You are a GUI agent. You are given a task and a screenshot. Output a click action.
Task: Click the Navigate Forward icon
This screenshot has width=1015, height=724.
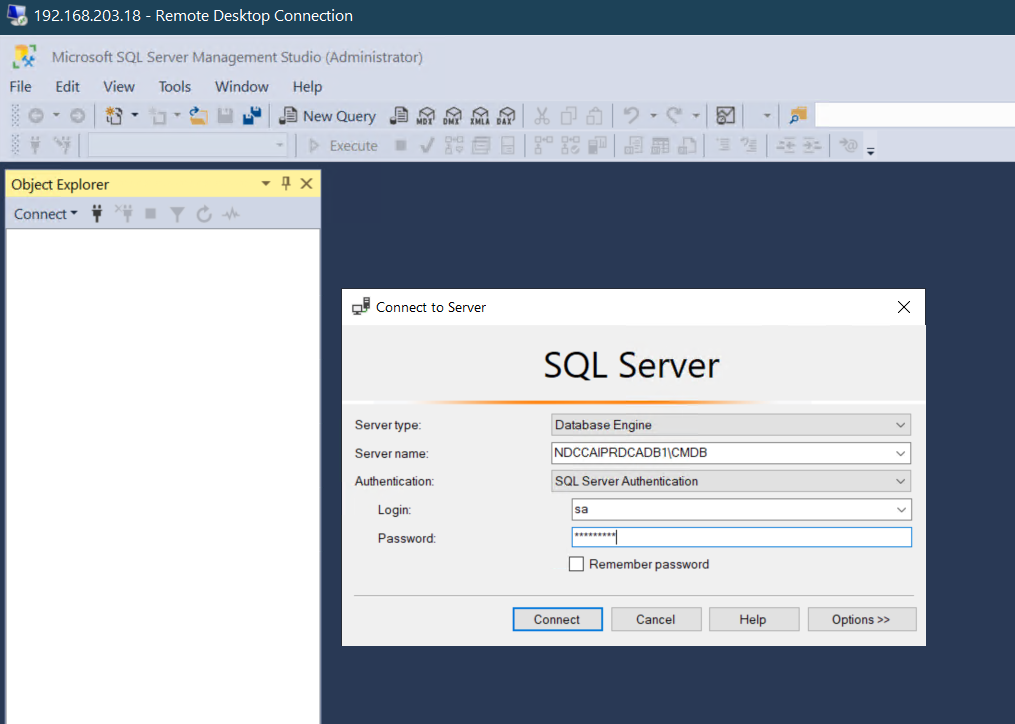(x=77, y=116)
